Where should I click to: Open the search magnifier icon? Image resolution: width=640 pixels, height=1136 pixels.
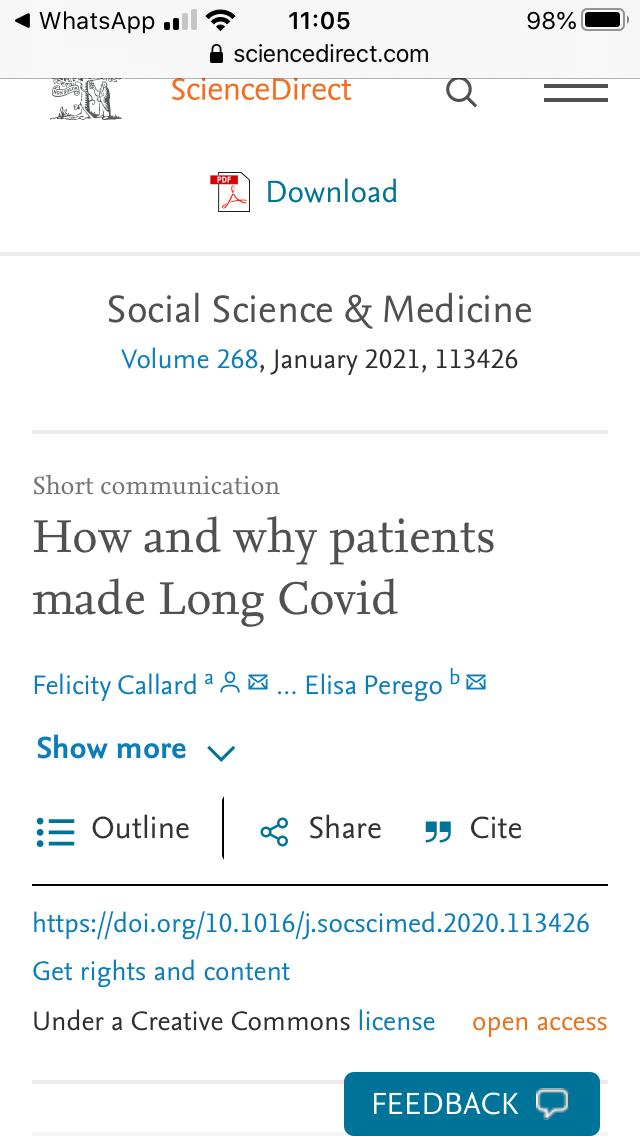[461, 93]
